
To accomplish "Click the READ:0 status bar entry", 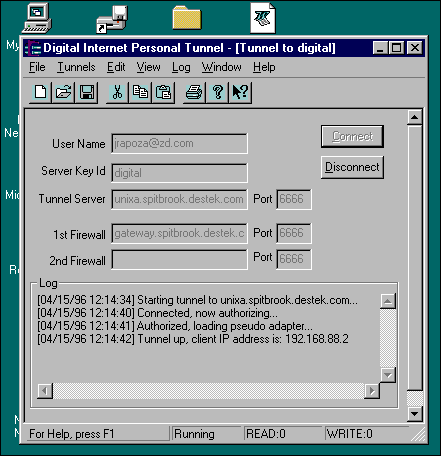I will pos(283,434).
